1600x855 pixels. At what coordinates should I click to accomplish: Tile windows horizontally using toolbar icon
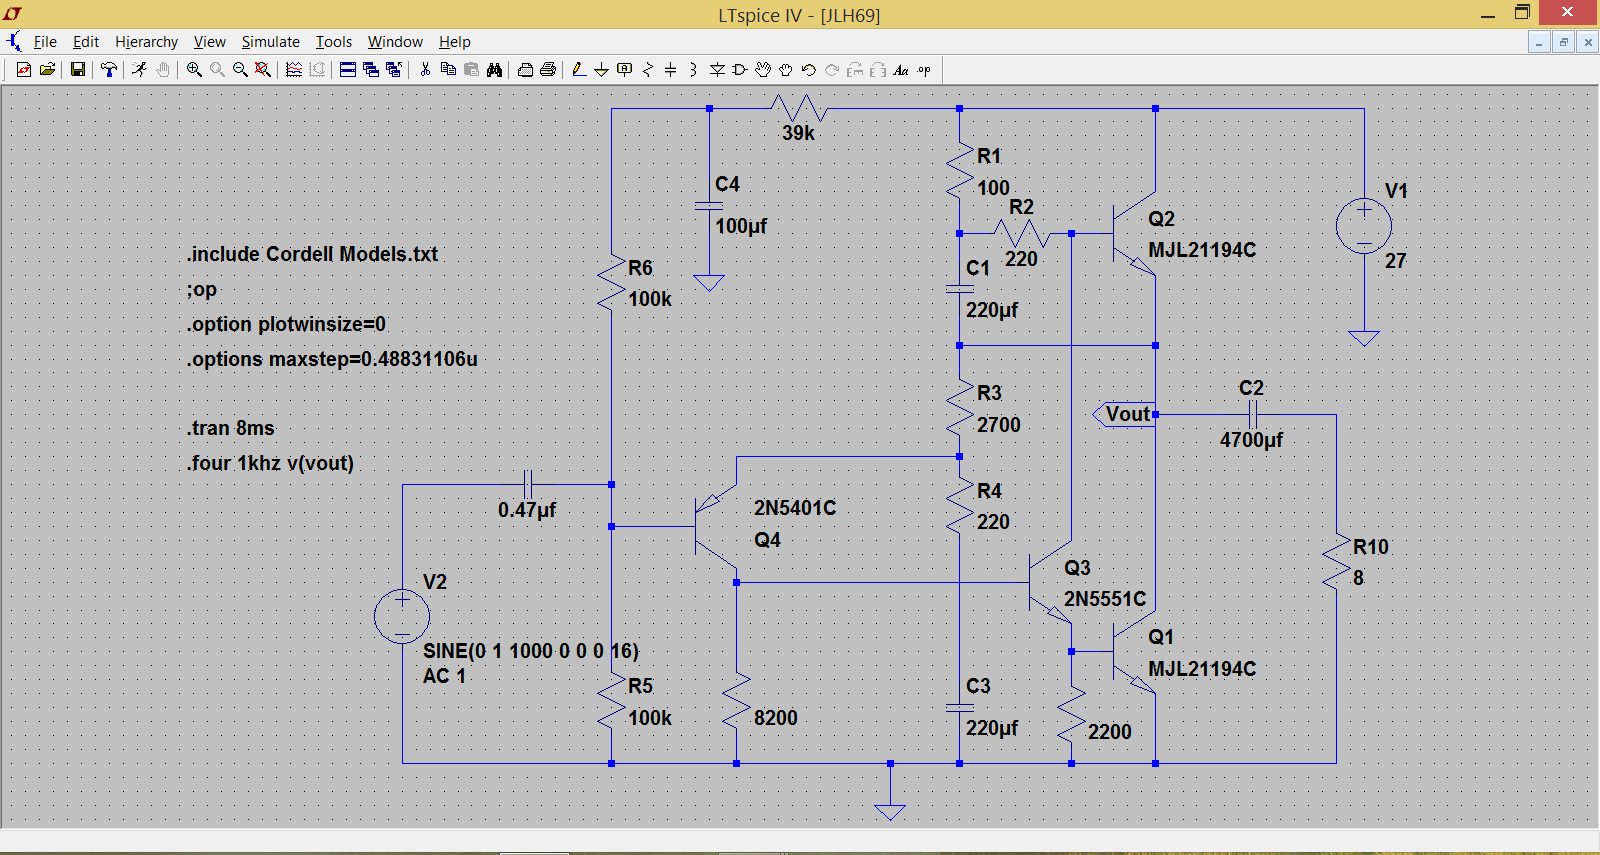348,69
